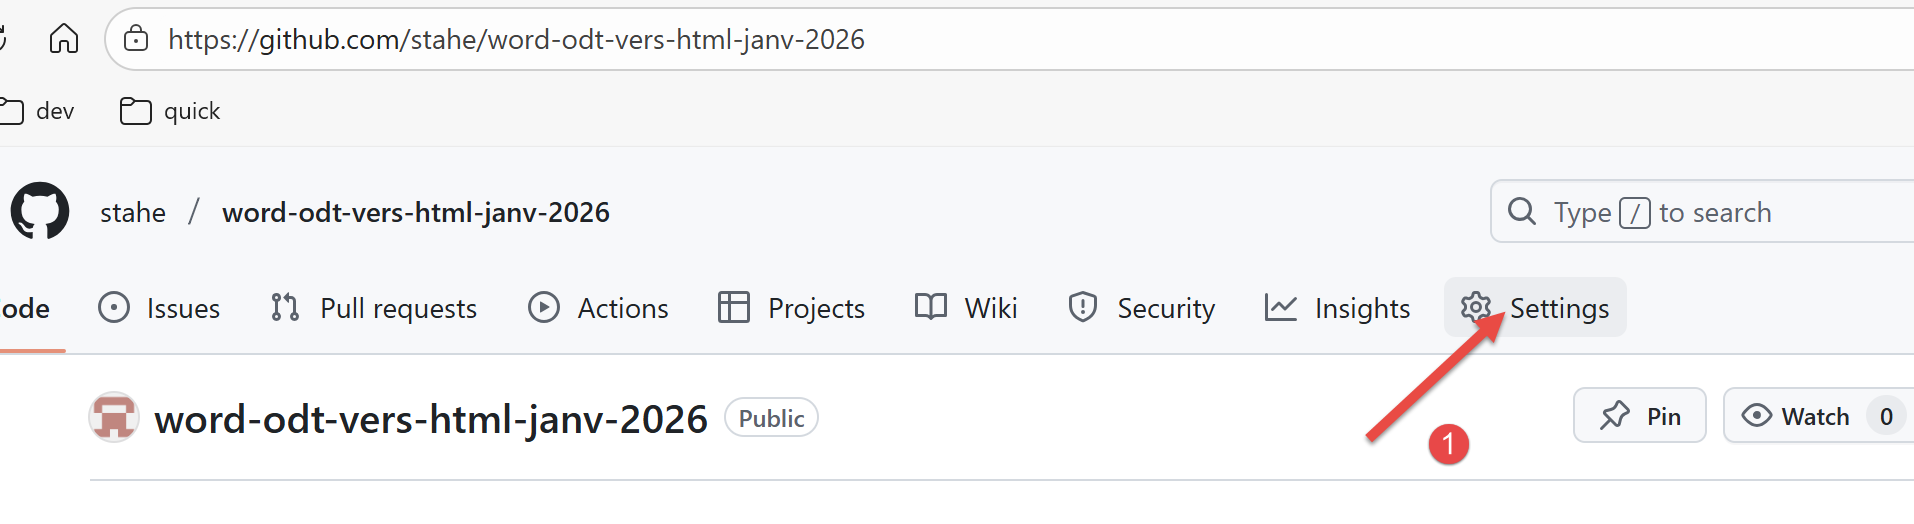Open the Issues tab

point(160,308)
